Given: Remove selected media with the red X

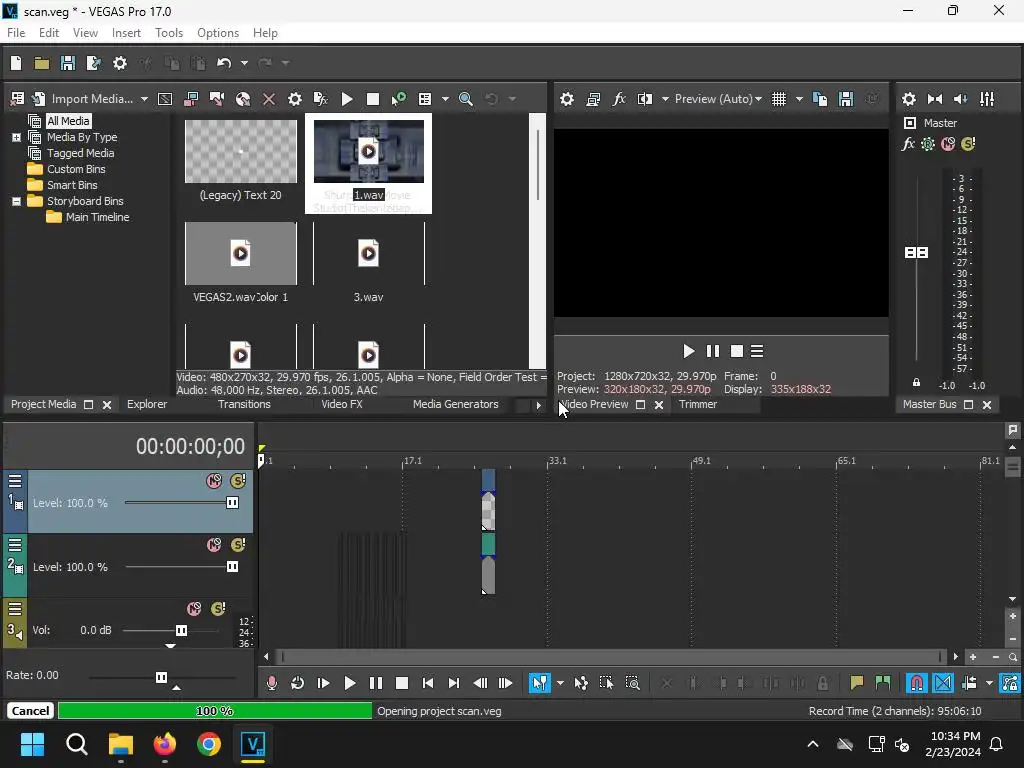Looking at the screenshot, I should [x=268, y=99].
